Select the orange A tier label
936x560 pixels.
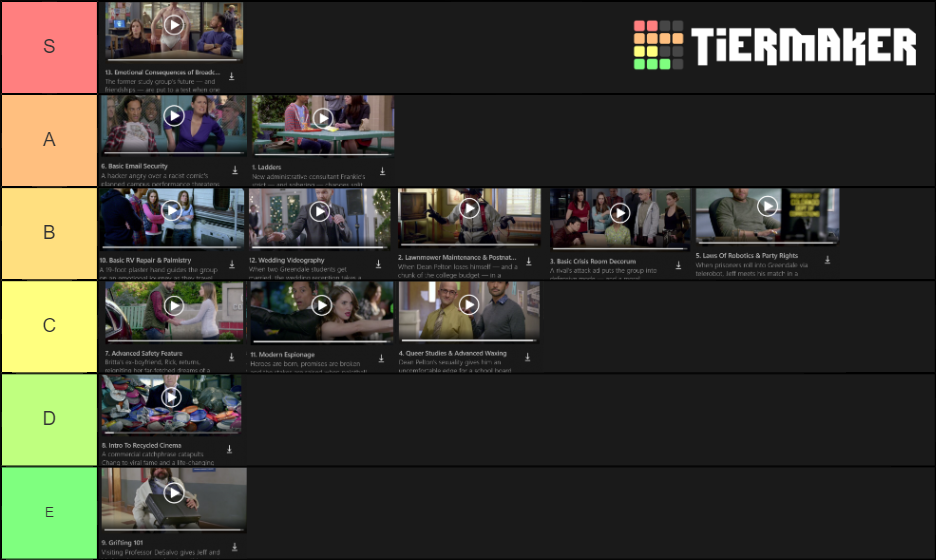[50, 140]
